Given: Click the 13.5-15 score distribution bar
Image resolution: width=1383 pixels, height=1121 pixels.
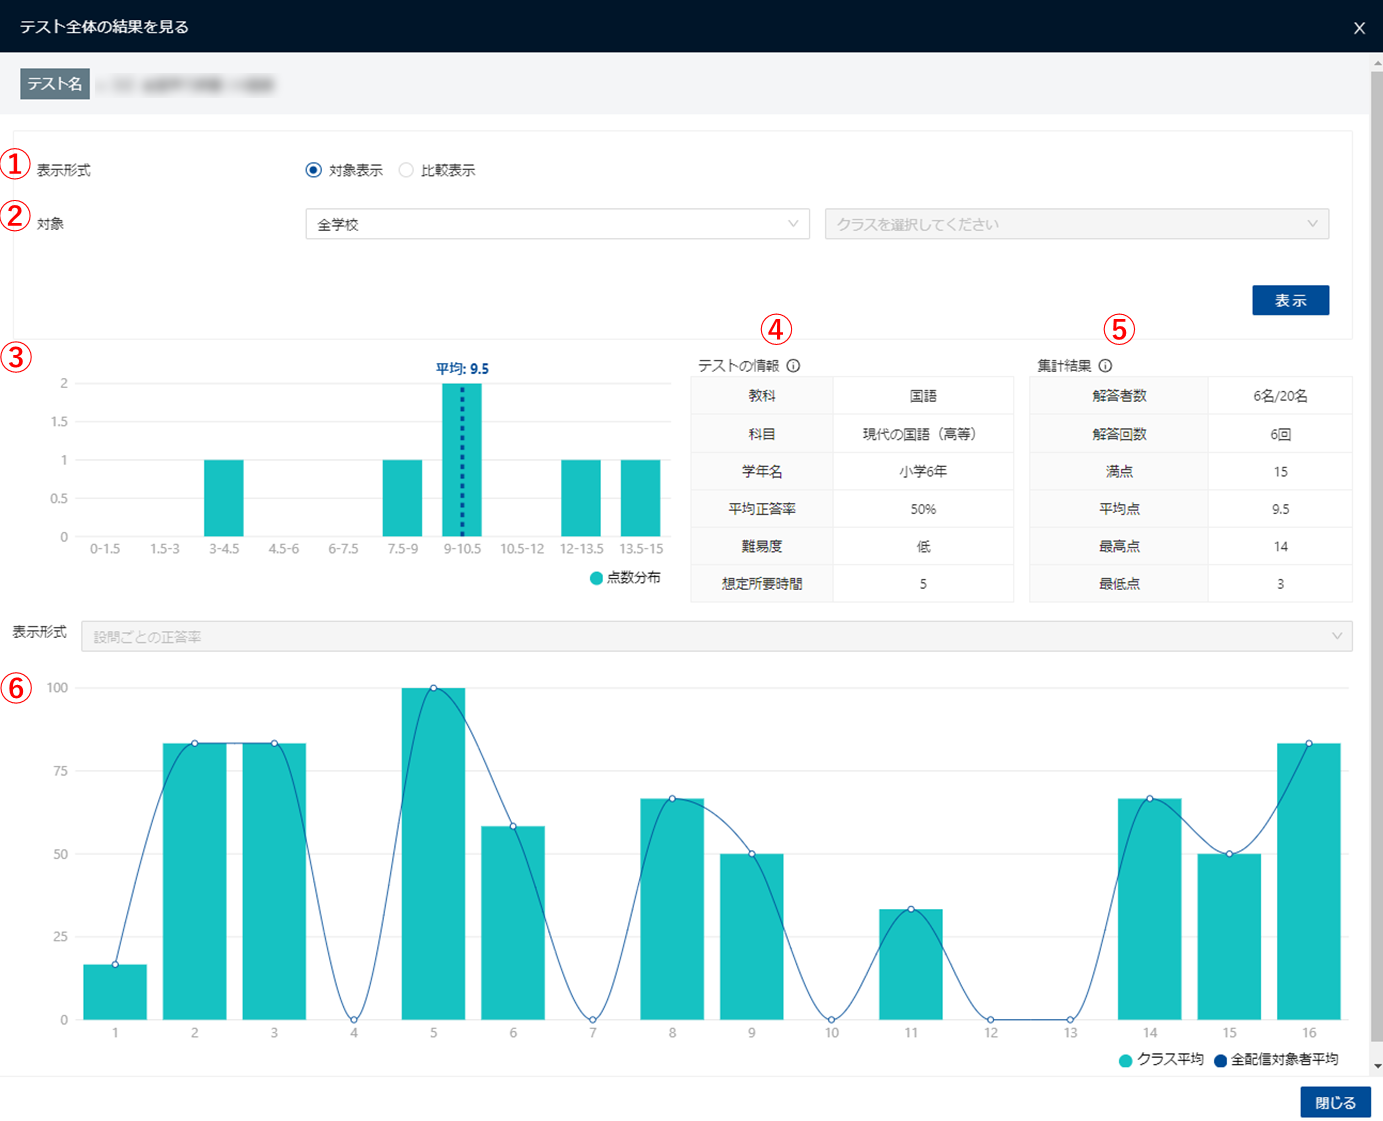Looking at the screenshot, I should [640, 498].
